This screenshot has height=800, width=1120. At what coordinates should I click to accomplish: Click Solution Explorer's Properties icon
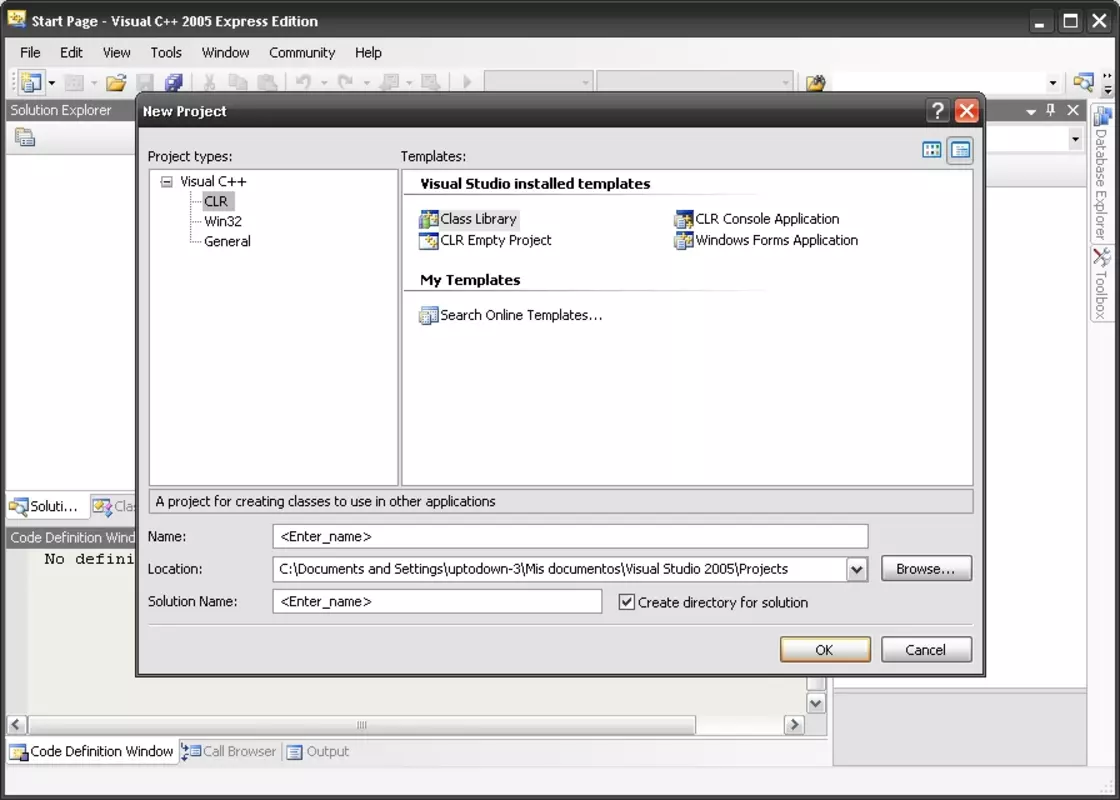click(x=25, y=137)
